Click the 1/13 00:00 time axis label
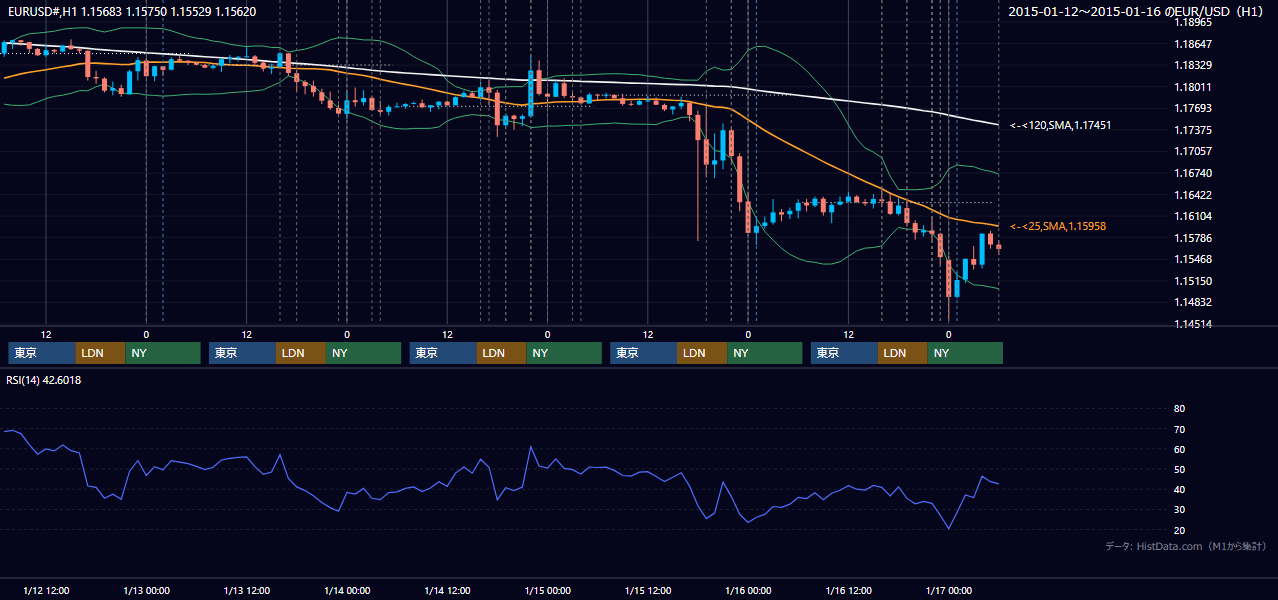This screenshot has width=1278, height=600. point(146,590)
